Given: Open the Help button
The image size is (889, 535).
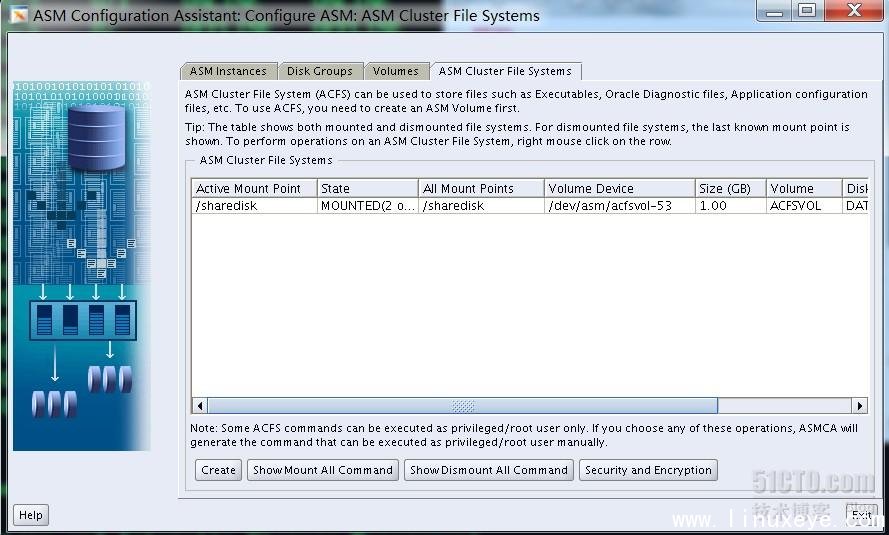Looking at the screenshot, I should [31, 515].
